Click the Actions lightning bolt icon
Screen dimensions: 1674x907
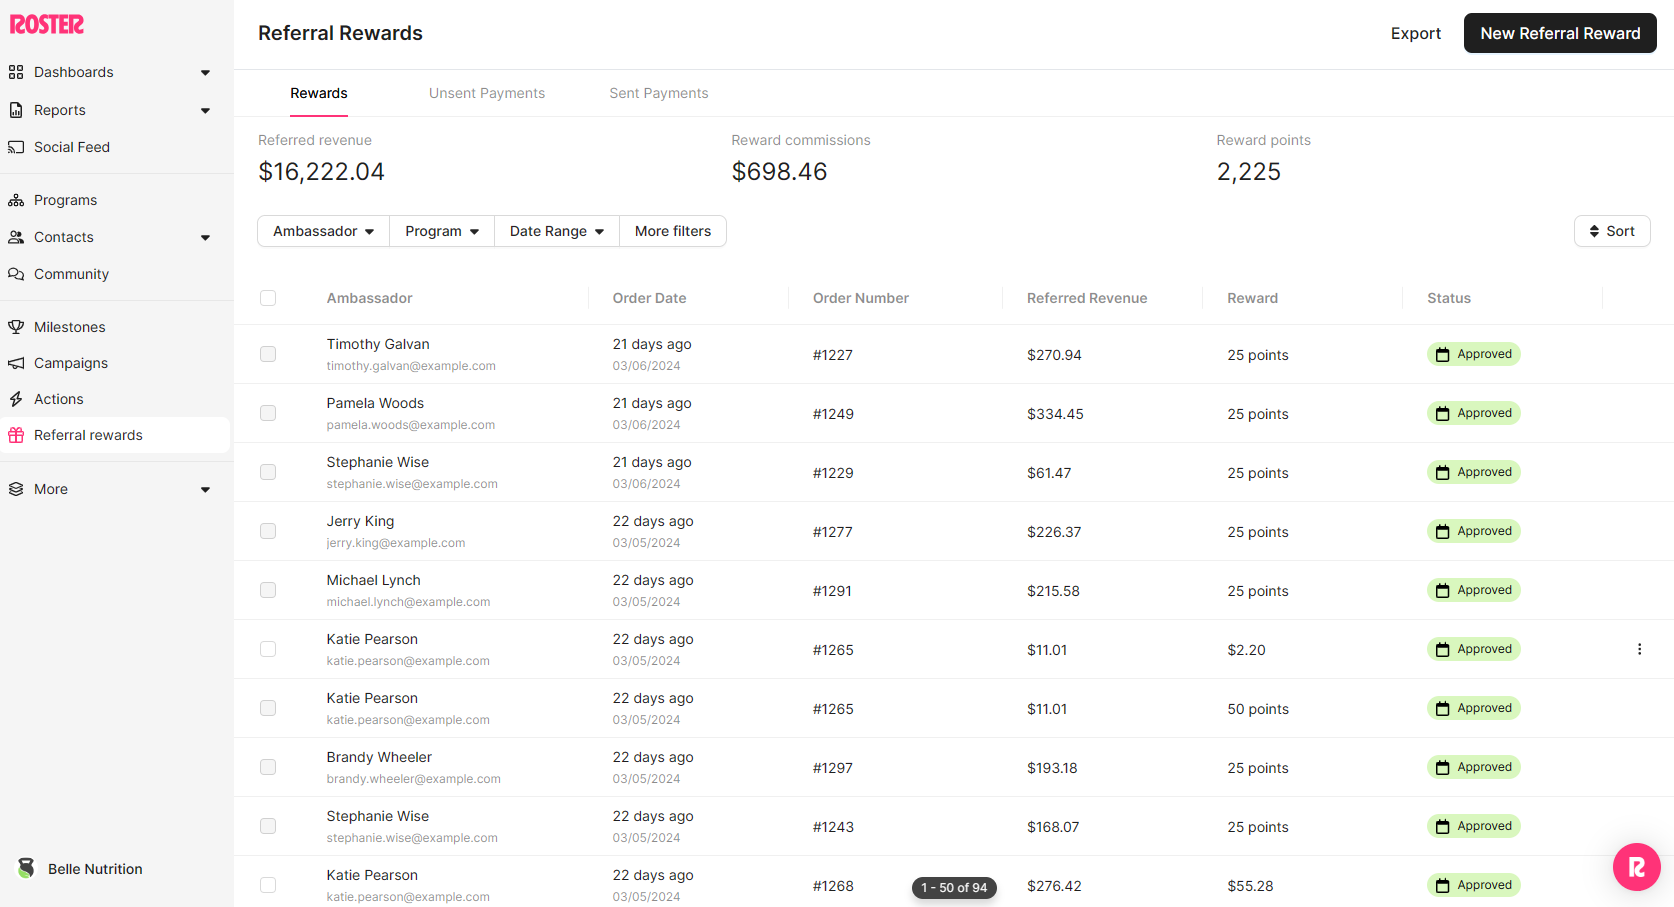[16, 399]
